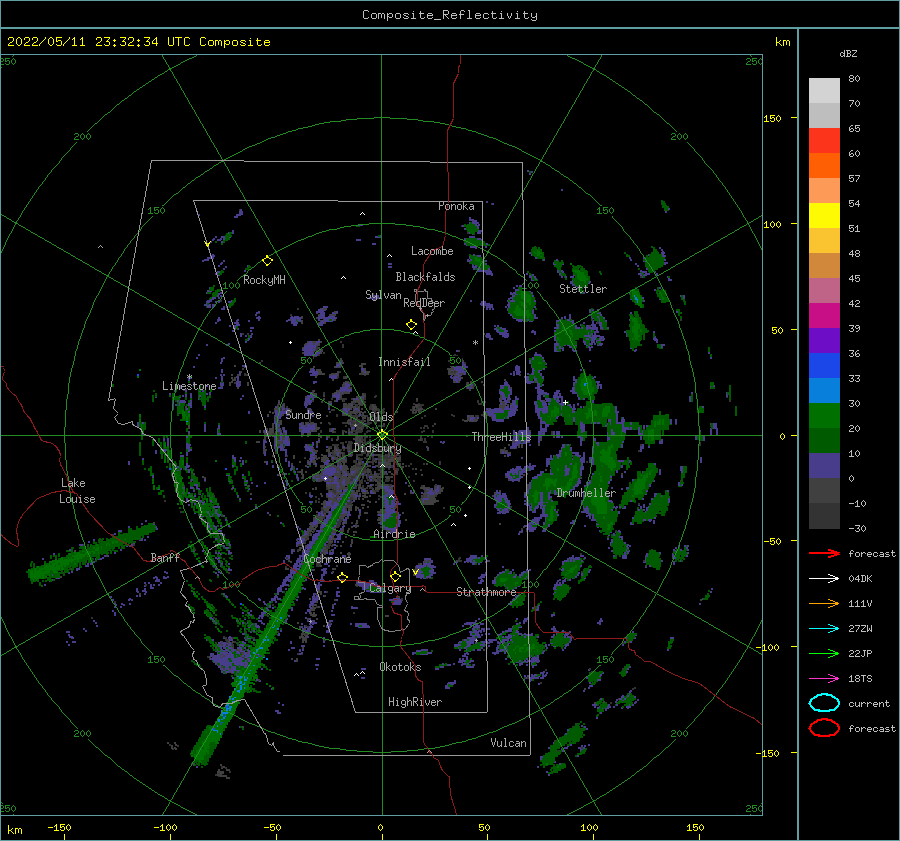Click the Innisfail label
The image size is (900, 841).
(404, 362)
